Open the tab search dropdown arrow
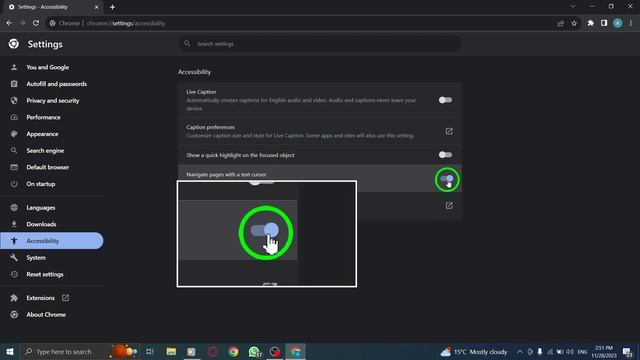The width and height of the screenshot is (640, 360). pyautogui.click(x=573, y=6)
